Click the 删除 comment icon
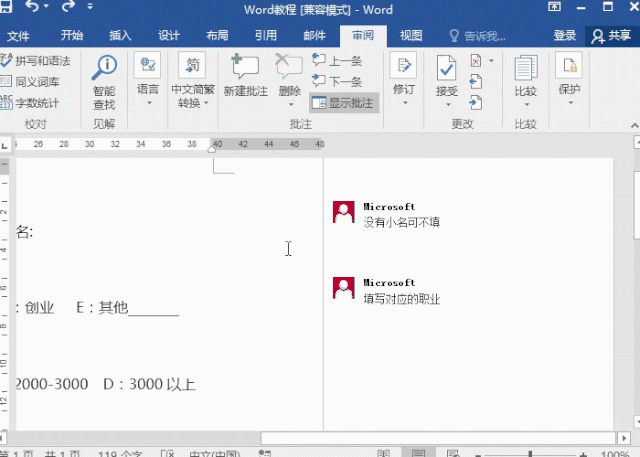 pos(289,67)
